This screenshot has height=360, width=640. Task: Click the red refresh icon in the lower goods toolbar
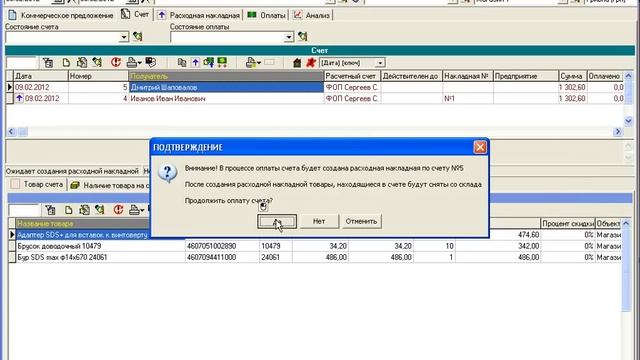tap(118, 210)
